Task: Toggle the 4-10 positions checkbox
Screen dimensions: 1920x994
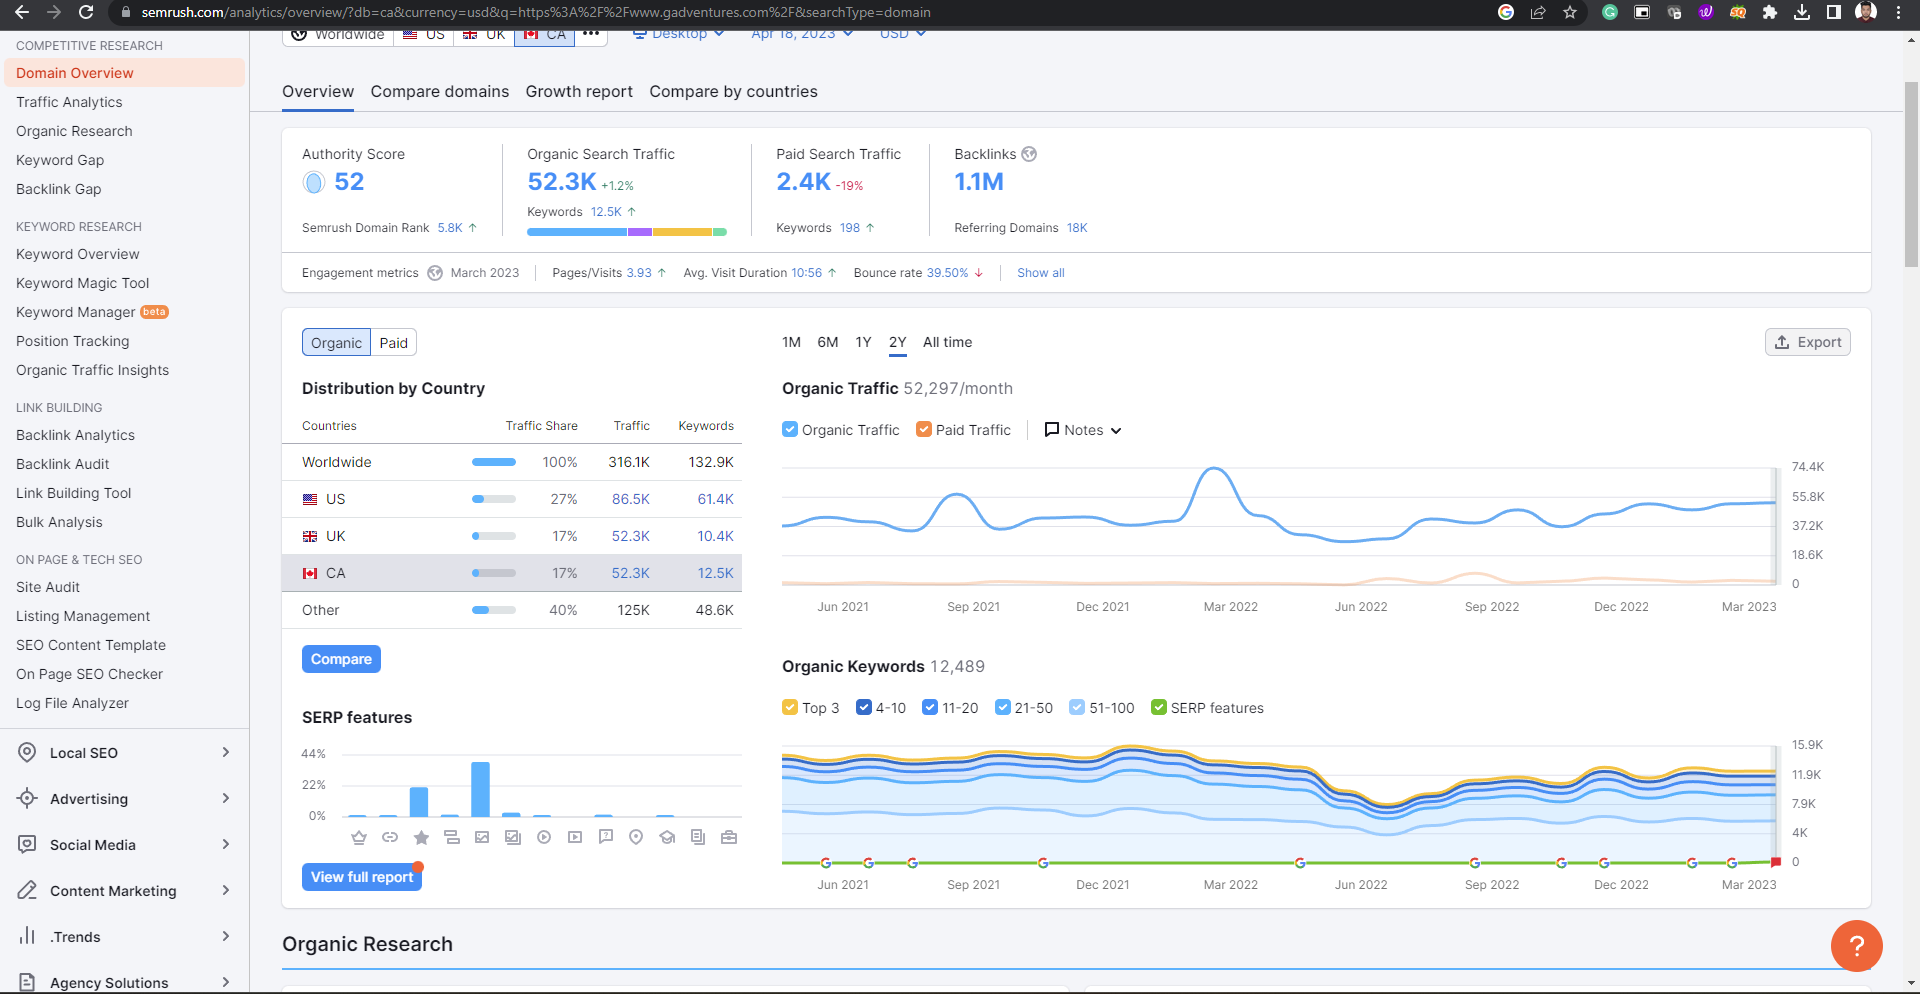Action: coord(864,707)
